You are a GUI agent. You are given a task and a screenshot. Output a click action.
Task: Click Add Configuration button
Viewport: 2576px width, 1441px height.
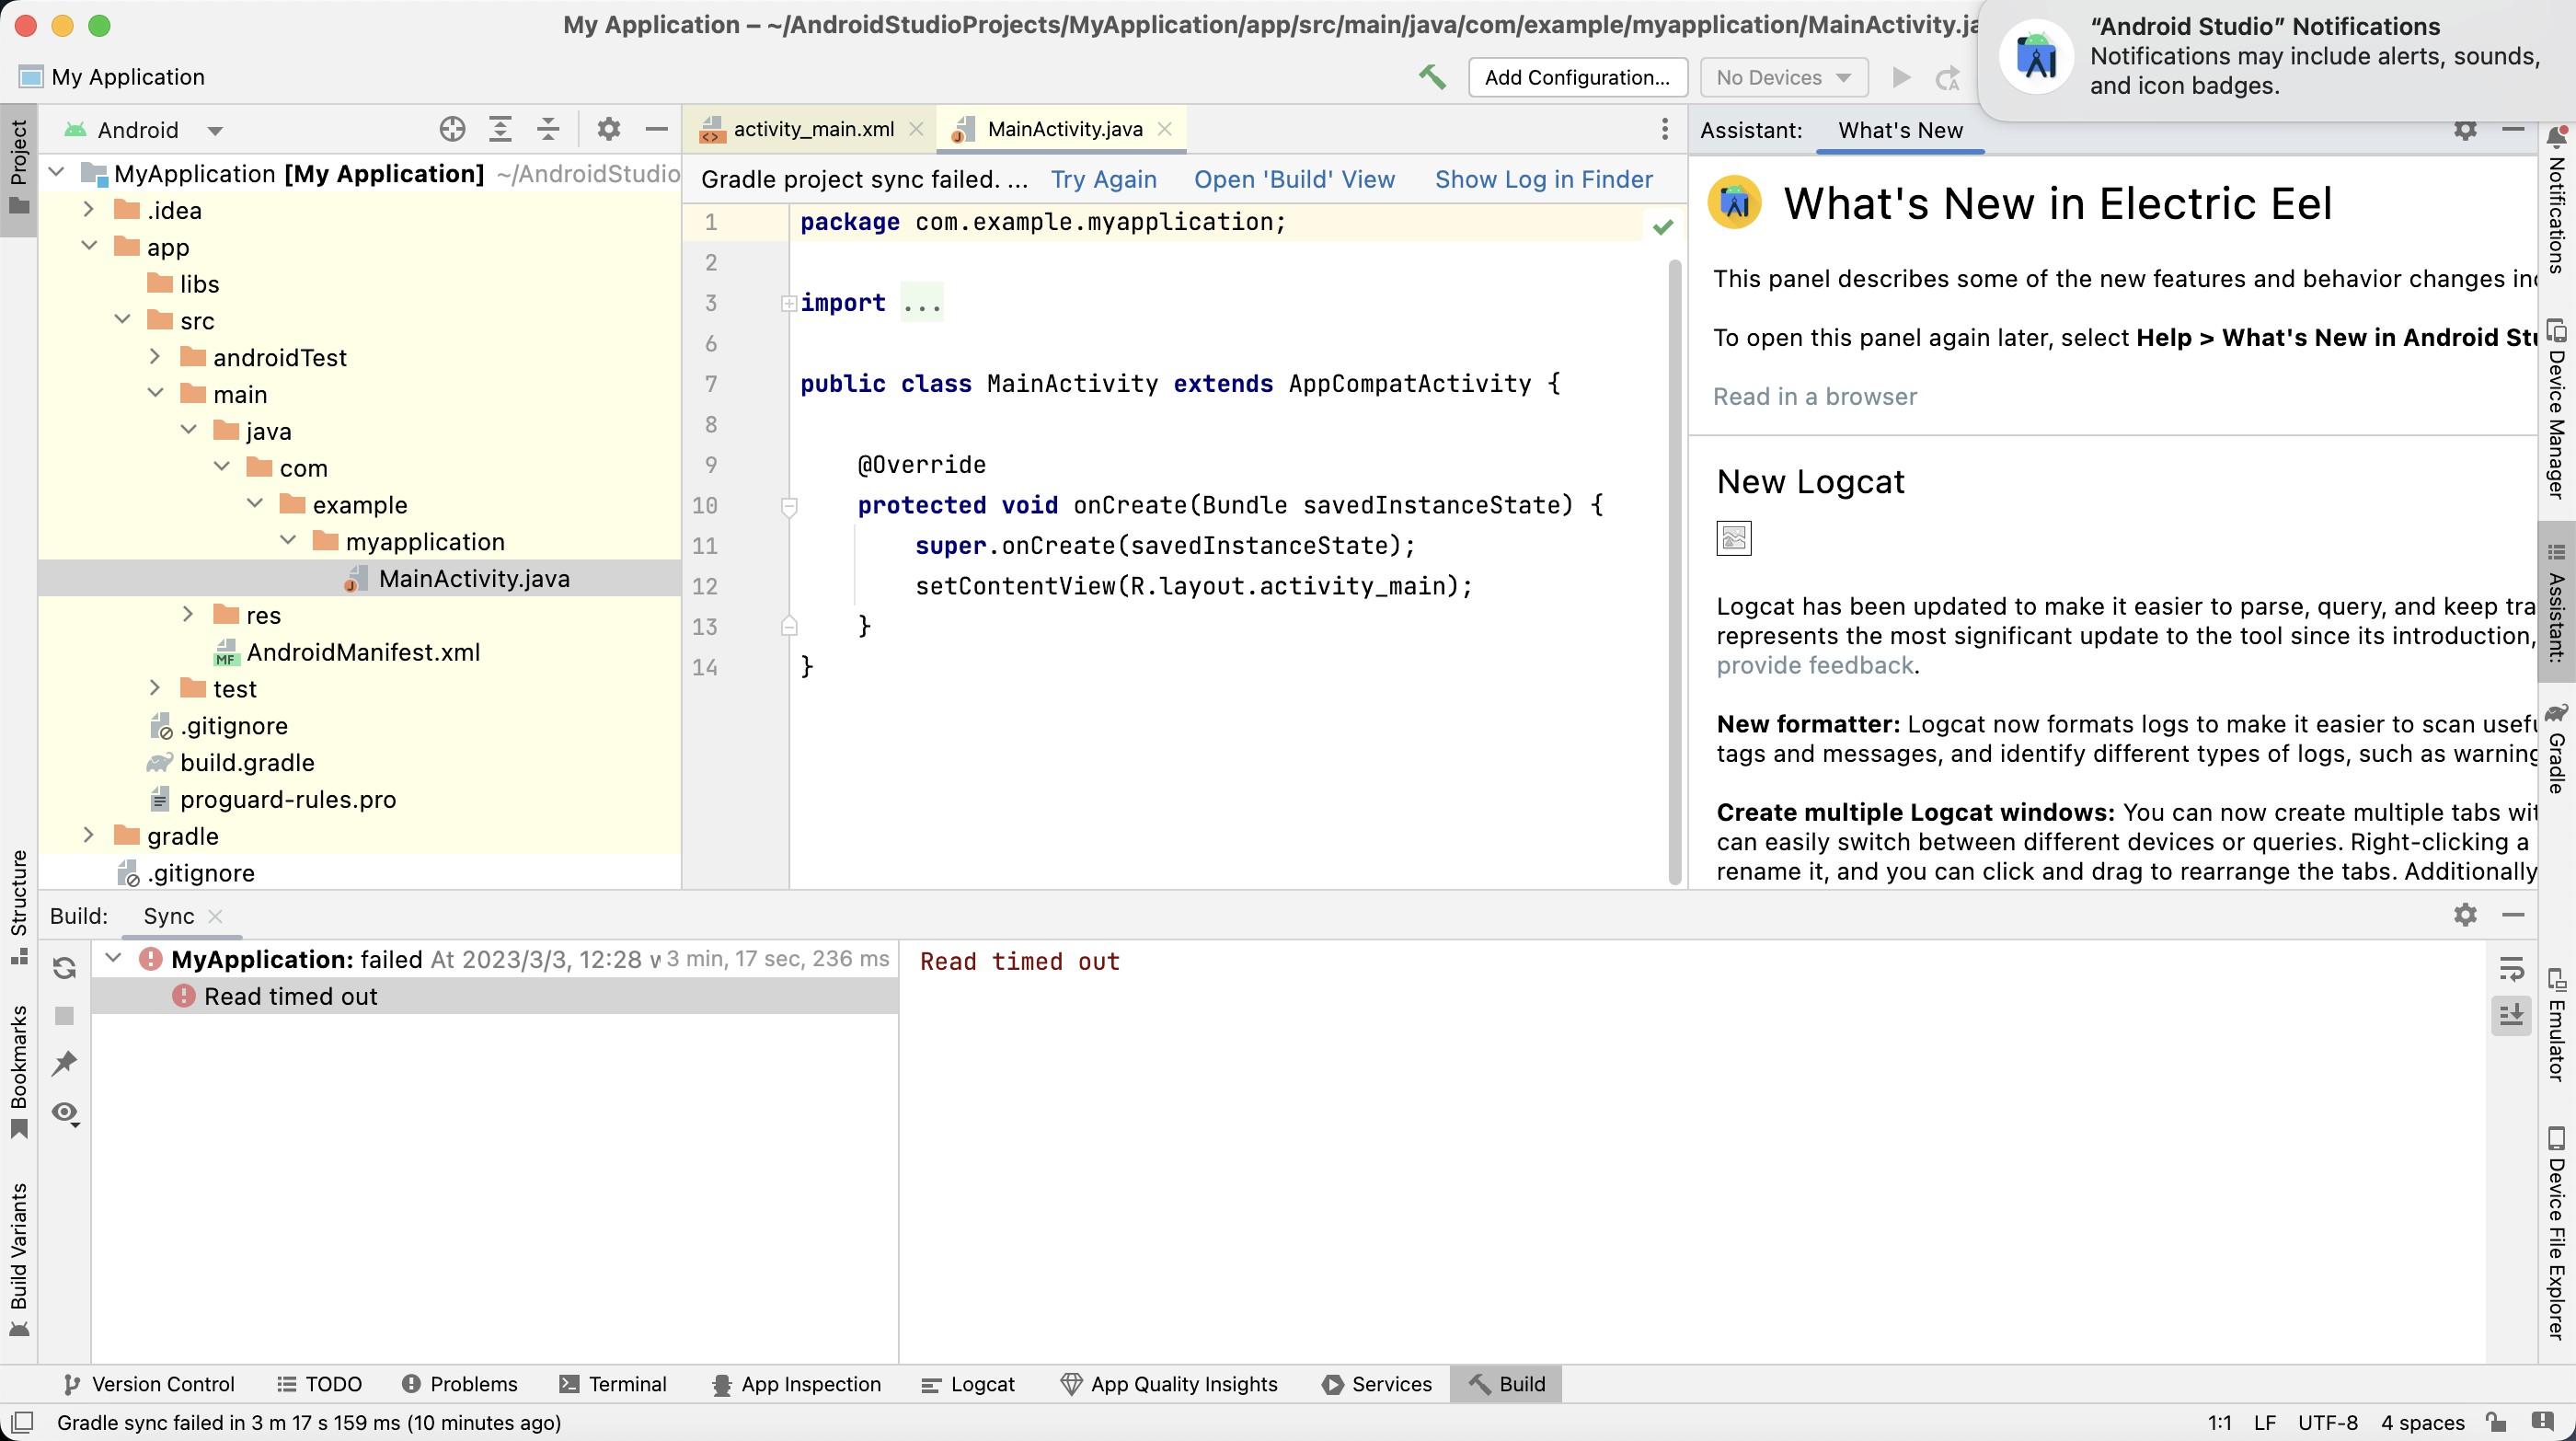pyautogui.click(x=1577, y=77)
